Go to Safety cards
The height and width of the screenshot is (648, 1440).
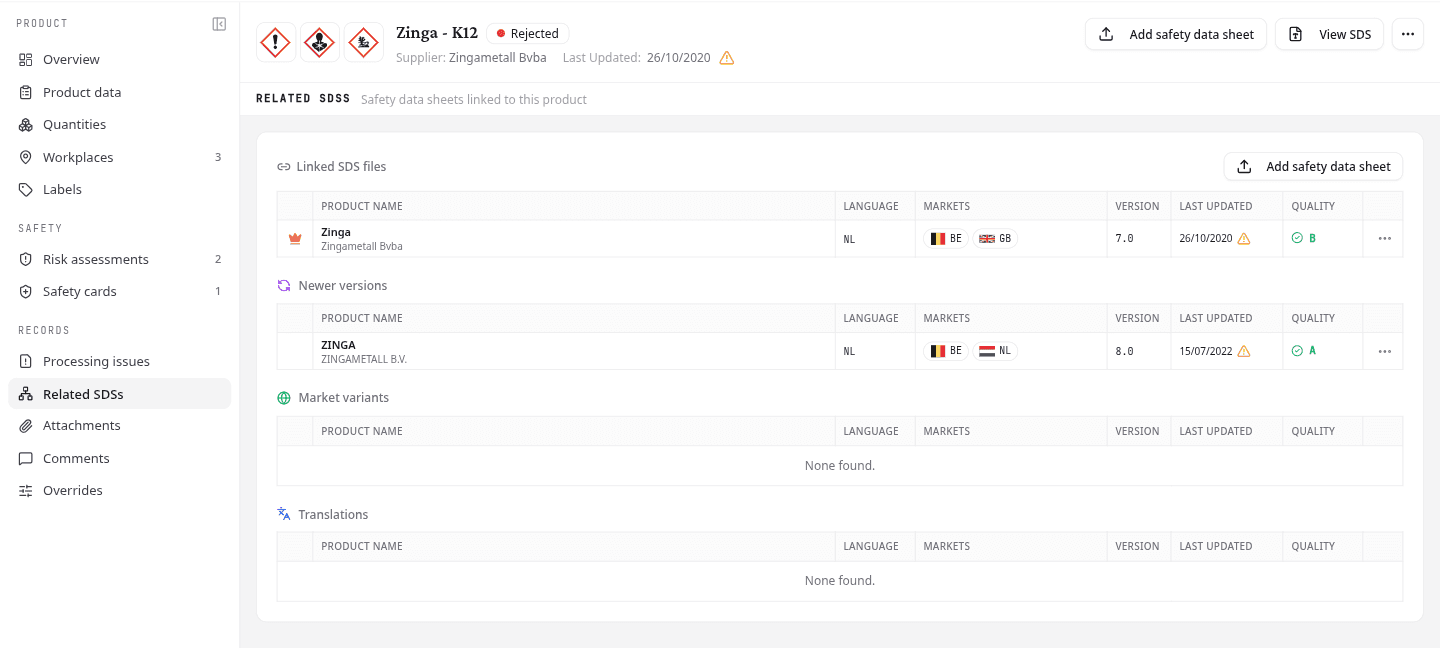coord(120,291)
